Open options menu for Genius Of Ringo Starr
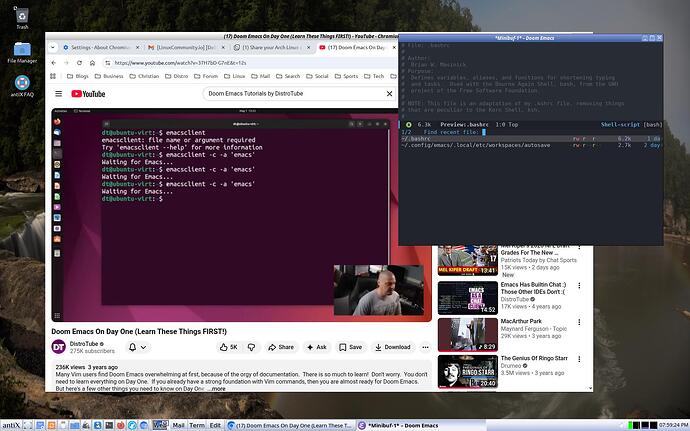690x431 pixels. pos(579,359)
